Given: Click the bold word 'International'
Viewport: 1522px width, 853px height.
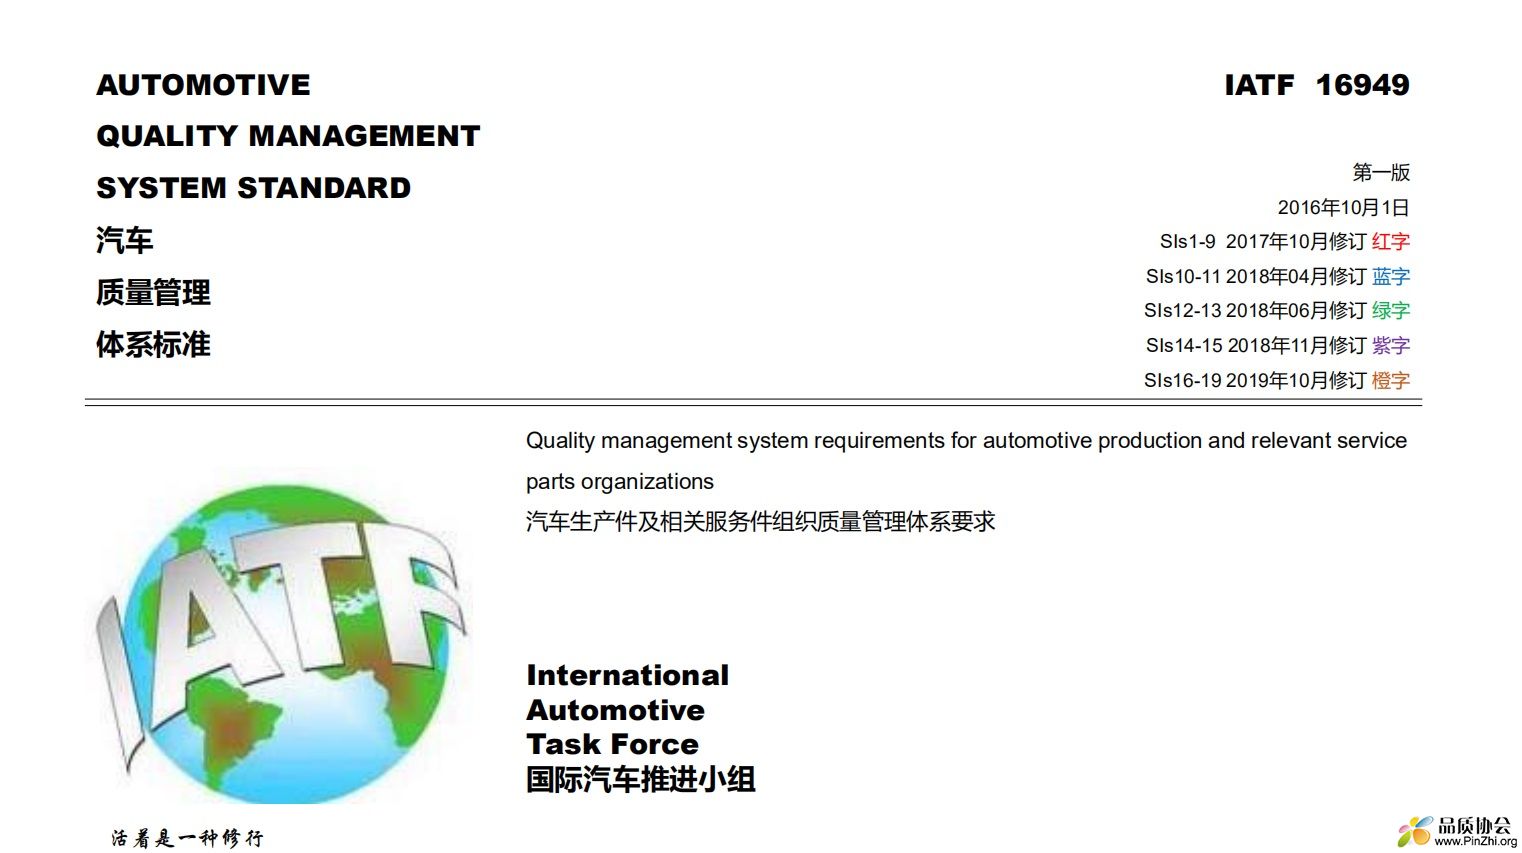Looking at the screenshot, I should tap(628, 675).
